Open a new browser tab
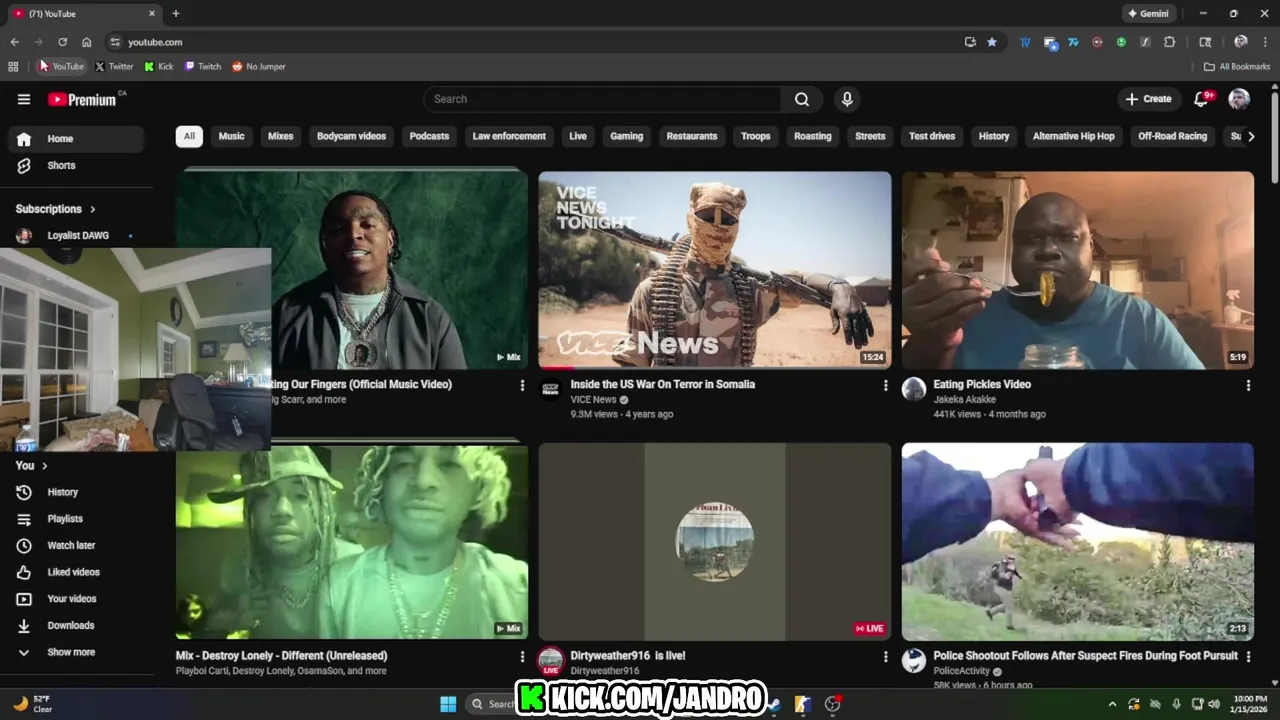The image size is (1280, 720). point(175,14)
